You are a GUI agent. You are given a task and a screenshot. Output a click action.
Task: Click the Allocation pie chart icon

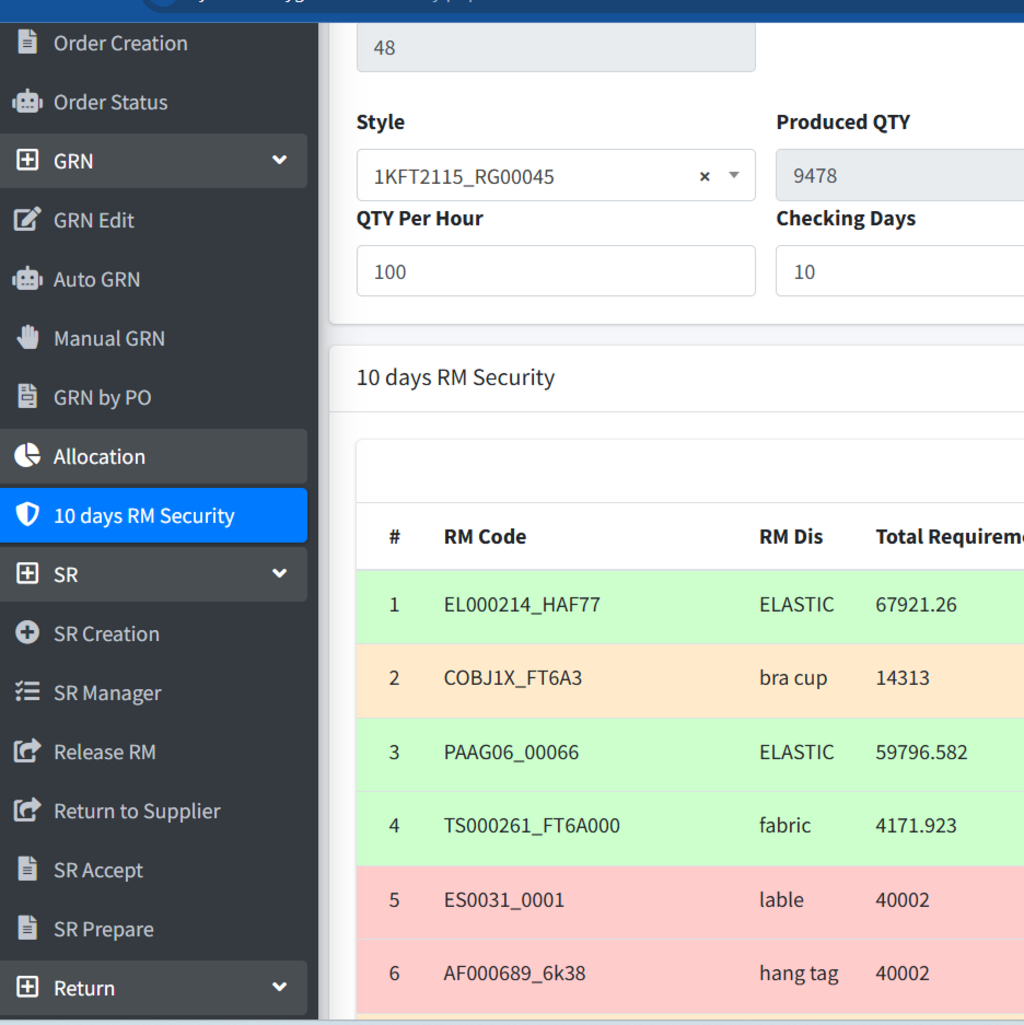pos(27,457)
